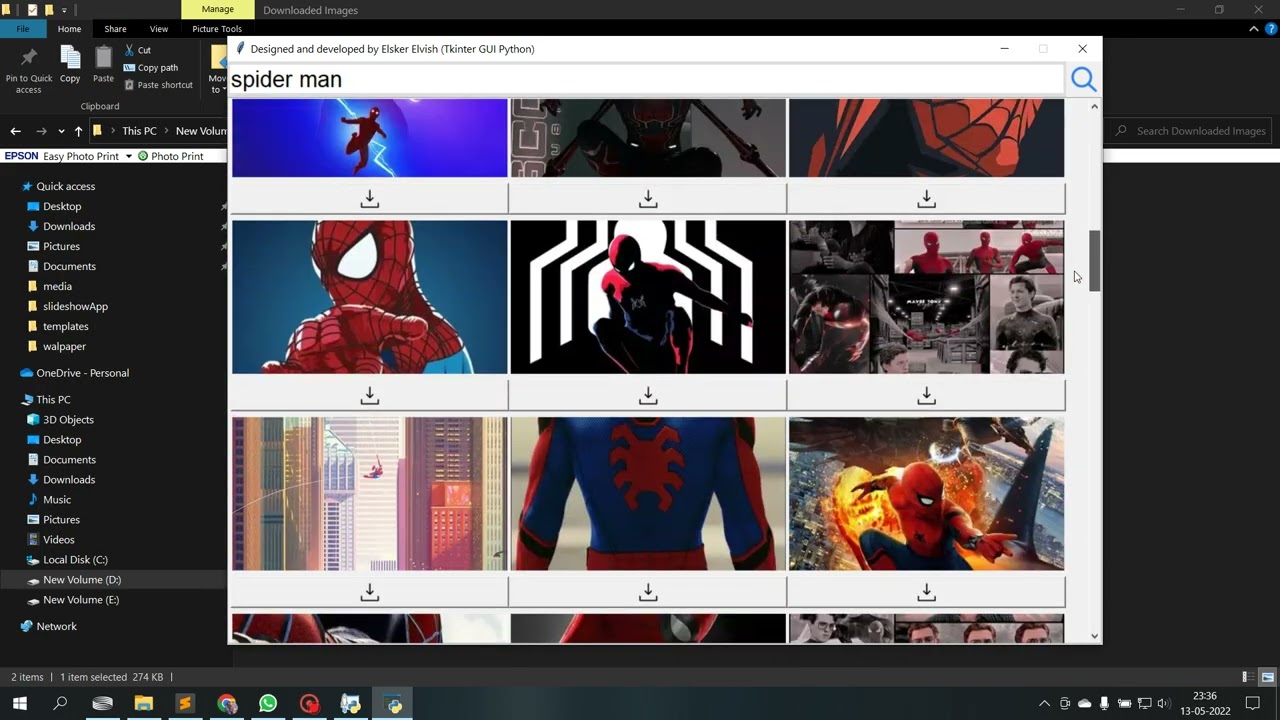
Task: Download the black and white silhouette wallpaper
Action: (x=648, y=396)
